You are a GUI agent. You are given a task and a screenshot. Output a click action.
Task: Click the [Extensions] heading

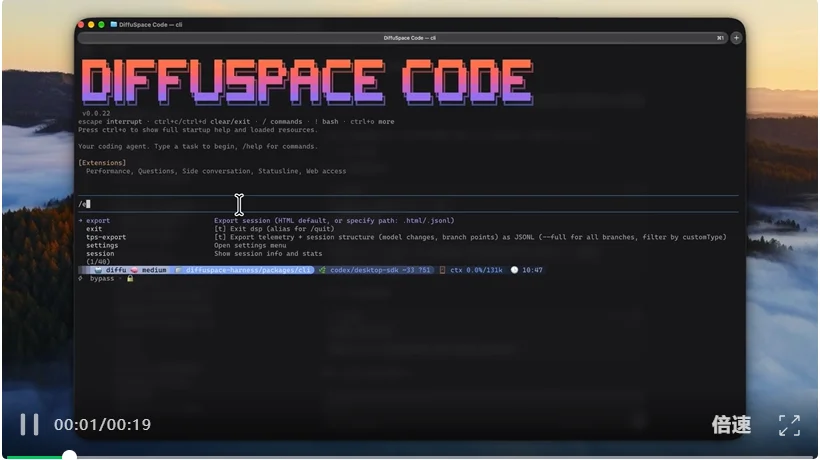(x=102, y=163)
